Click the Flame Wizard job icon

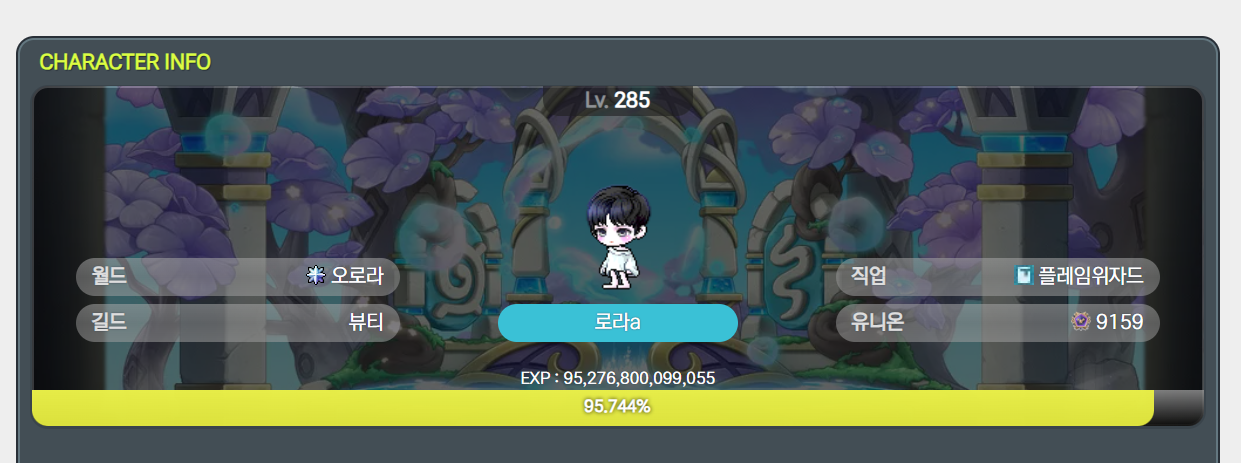1024,276
